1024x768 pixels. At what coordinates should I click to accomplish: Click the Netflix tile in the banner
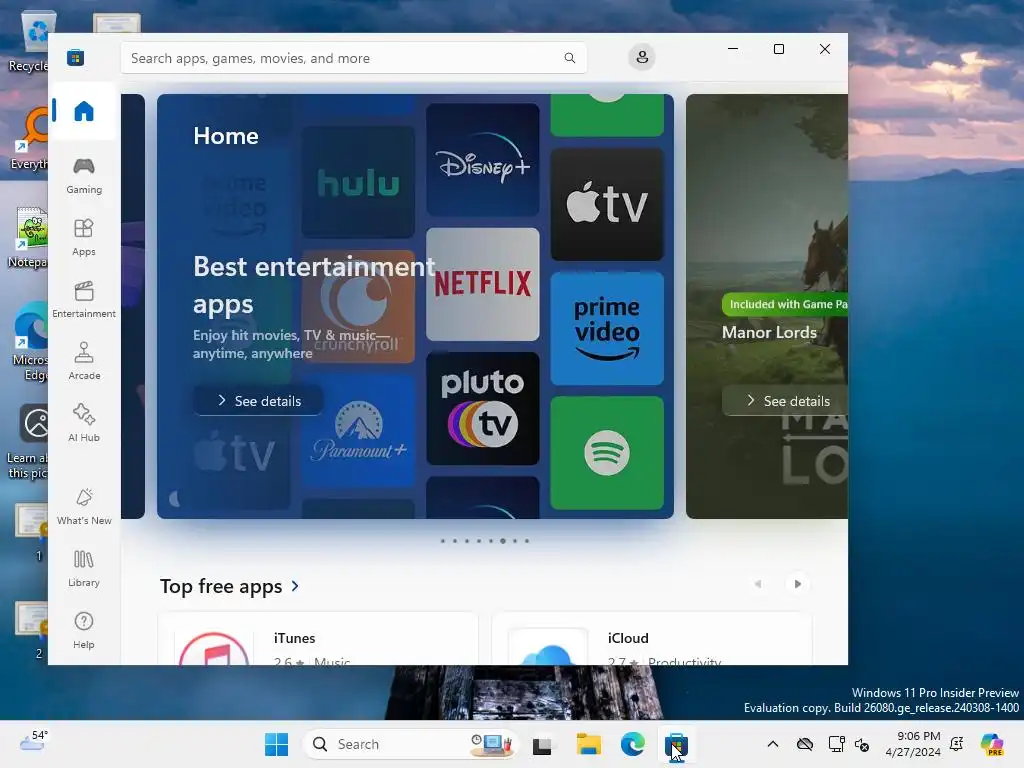point(483,284)
